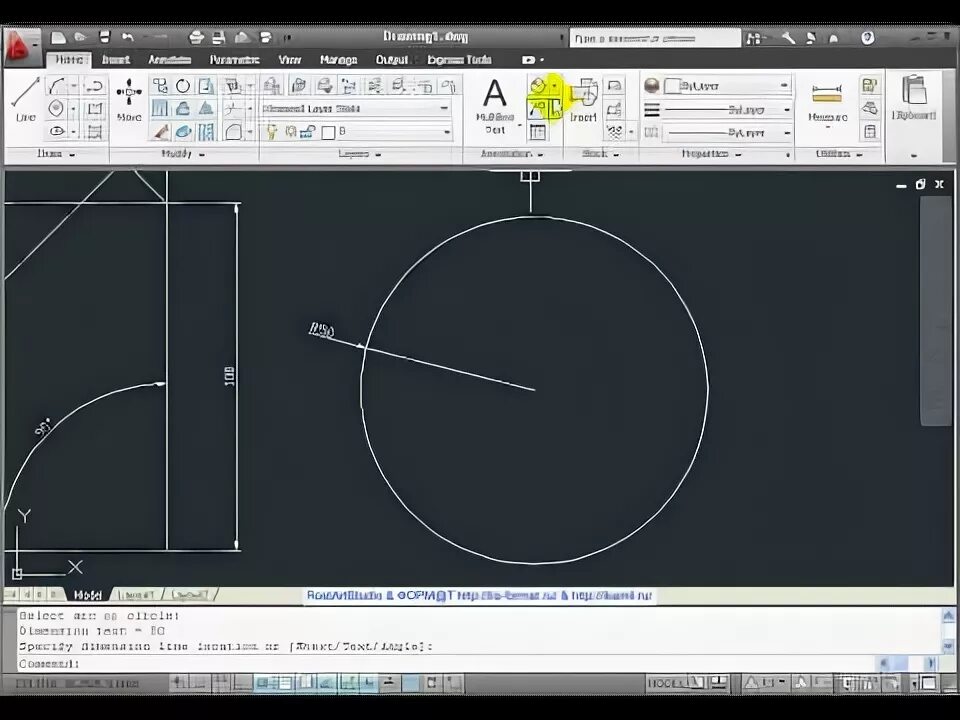Click the Undo icon in quick access toolbar
The width and height of the screenshot is (960, 720).
pos(127,38)
